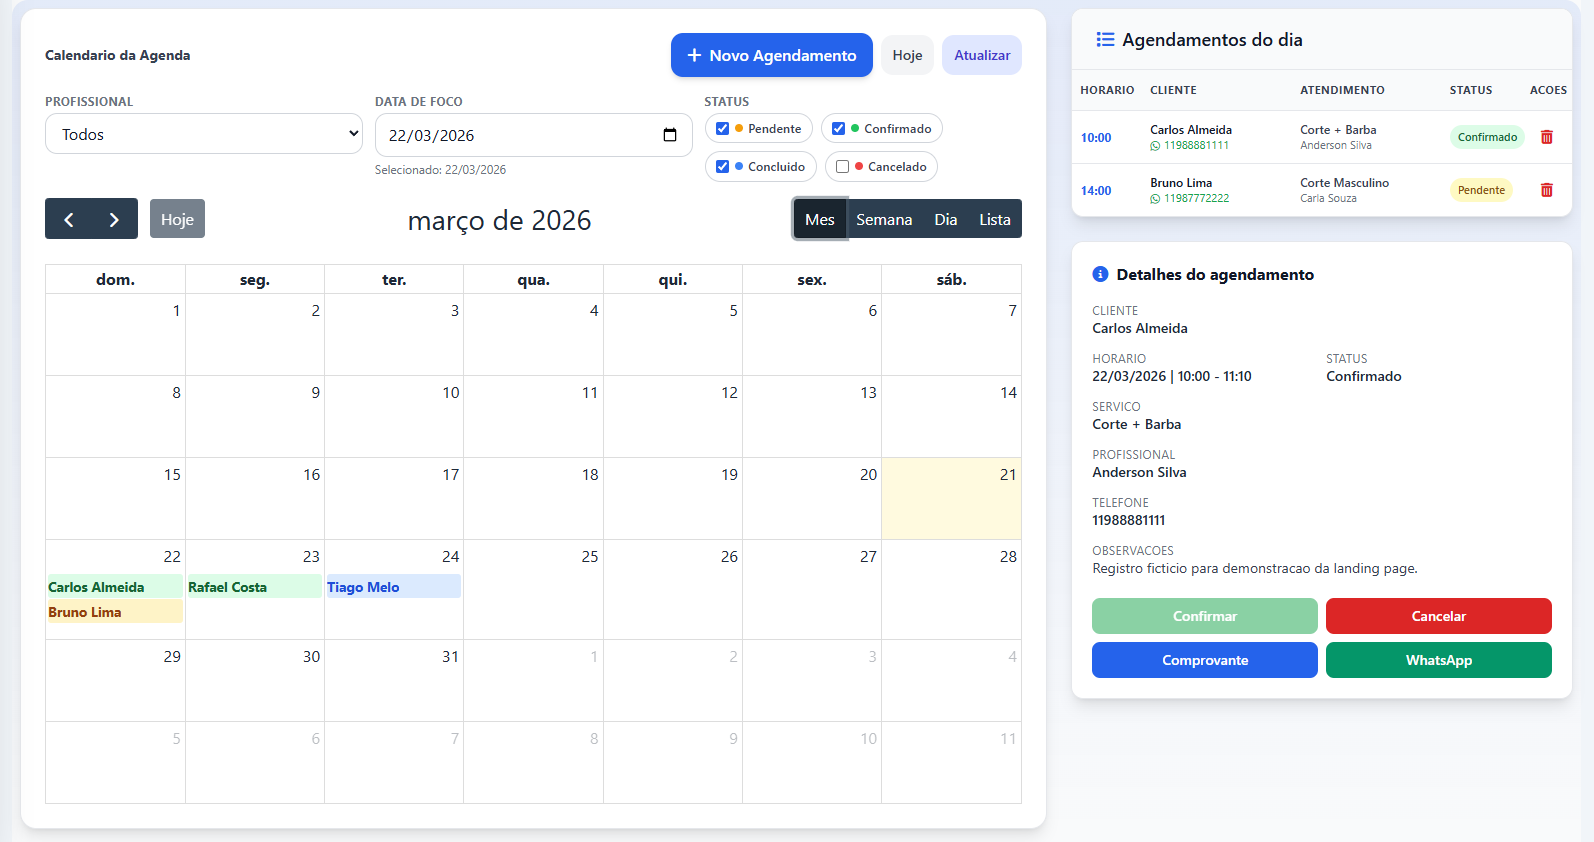Open the Bruno Lima event on day 22
Viewport: 1594px width, 842px height.
(x=115, y=612)
